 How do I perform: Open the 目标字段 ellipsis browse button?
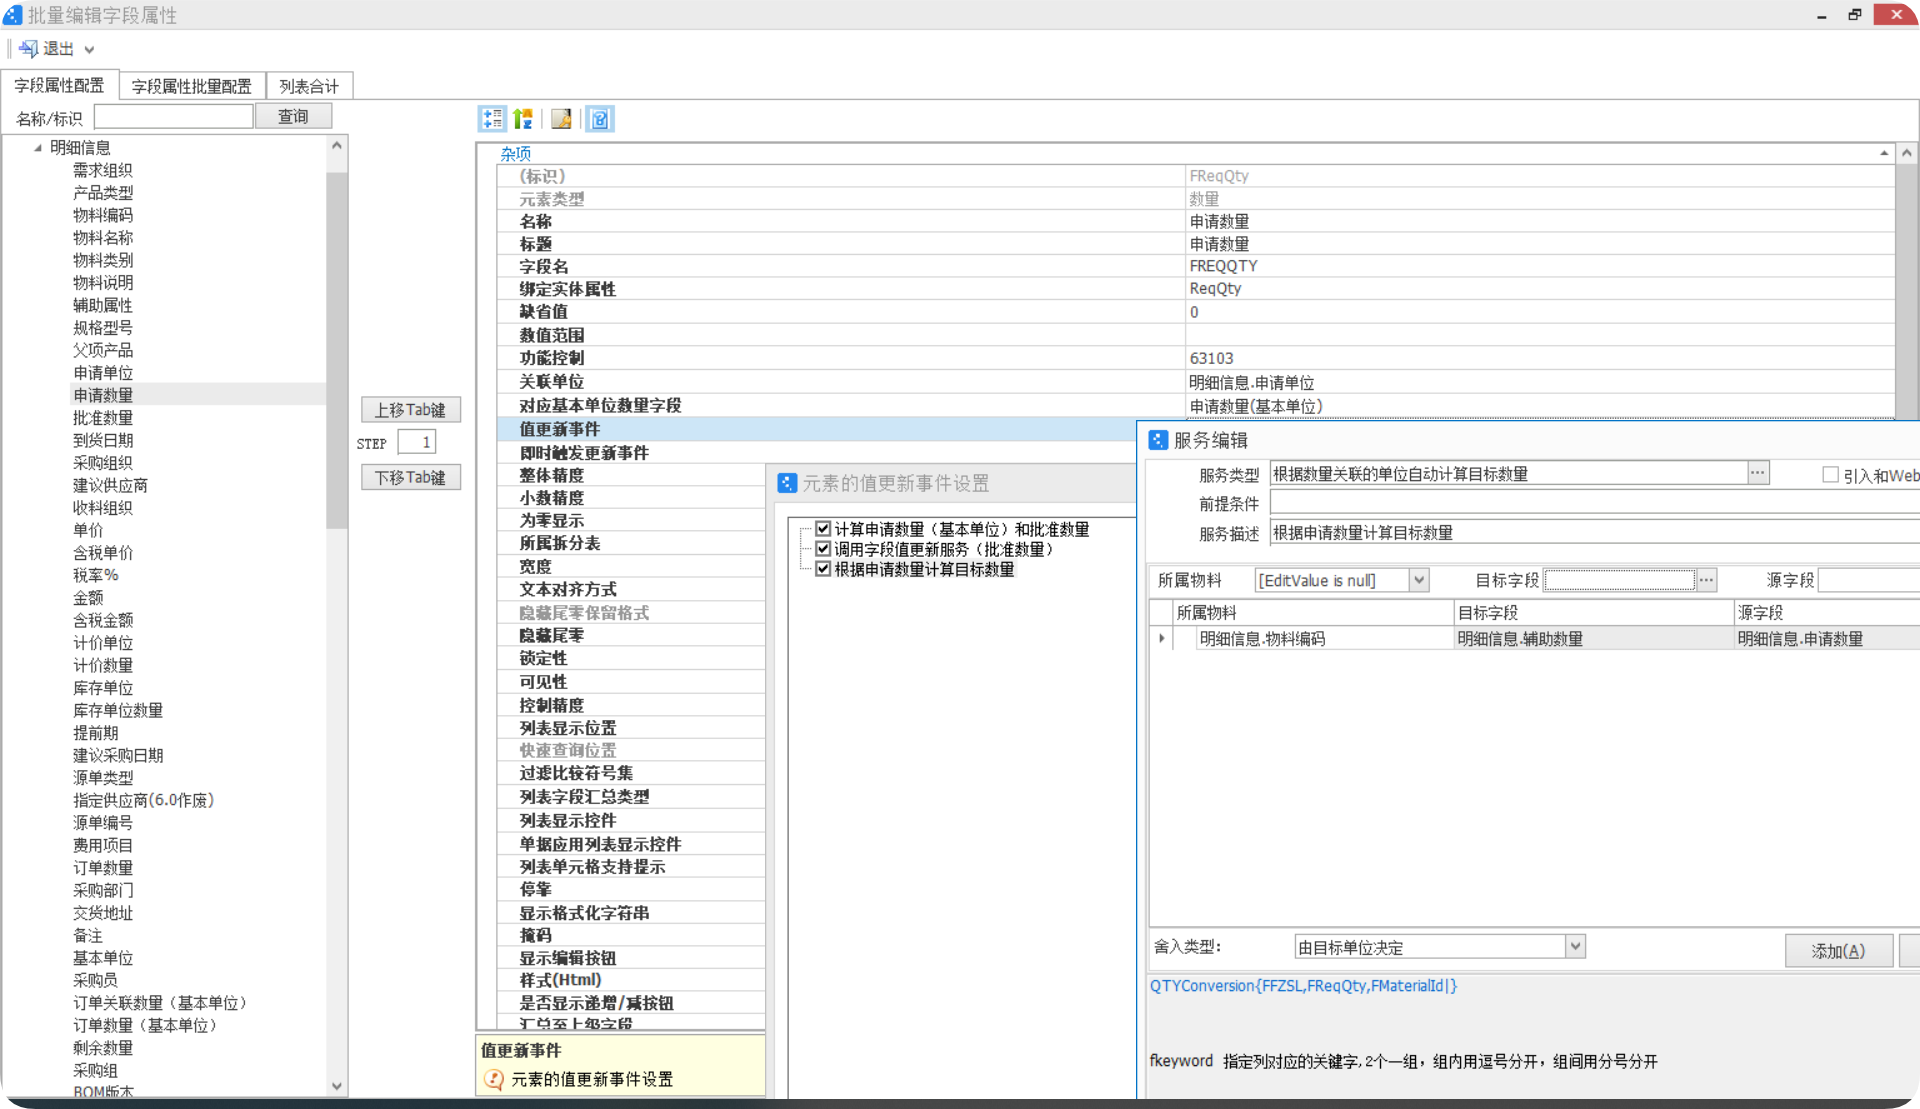pyautogui.click(x=1707, y=580)
